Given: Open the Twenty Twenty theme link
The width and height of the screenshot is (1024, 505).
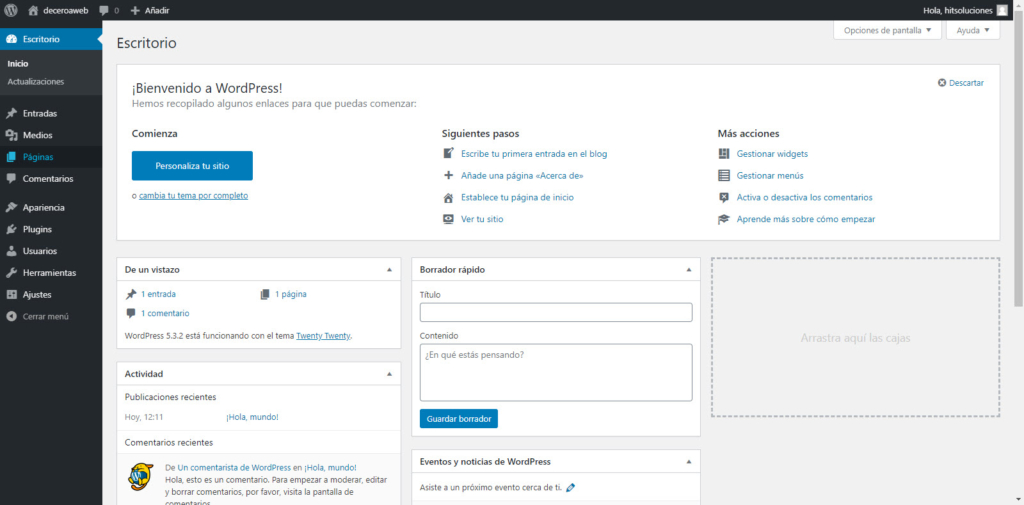Looking at the screenshot, I should click(x=323, y=336).
